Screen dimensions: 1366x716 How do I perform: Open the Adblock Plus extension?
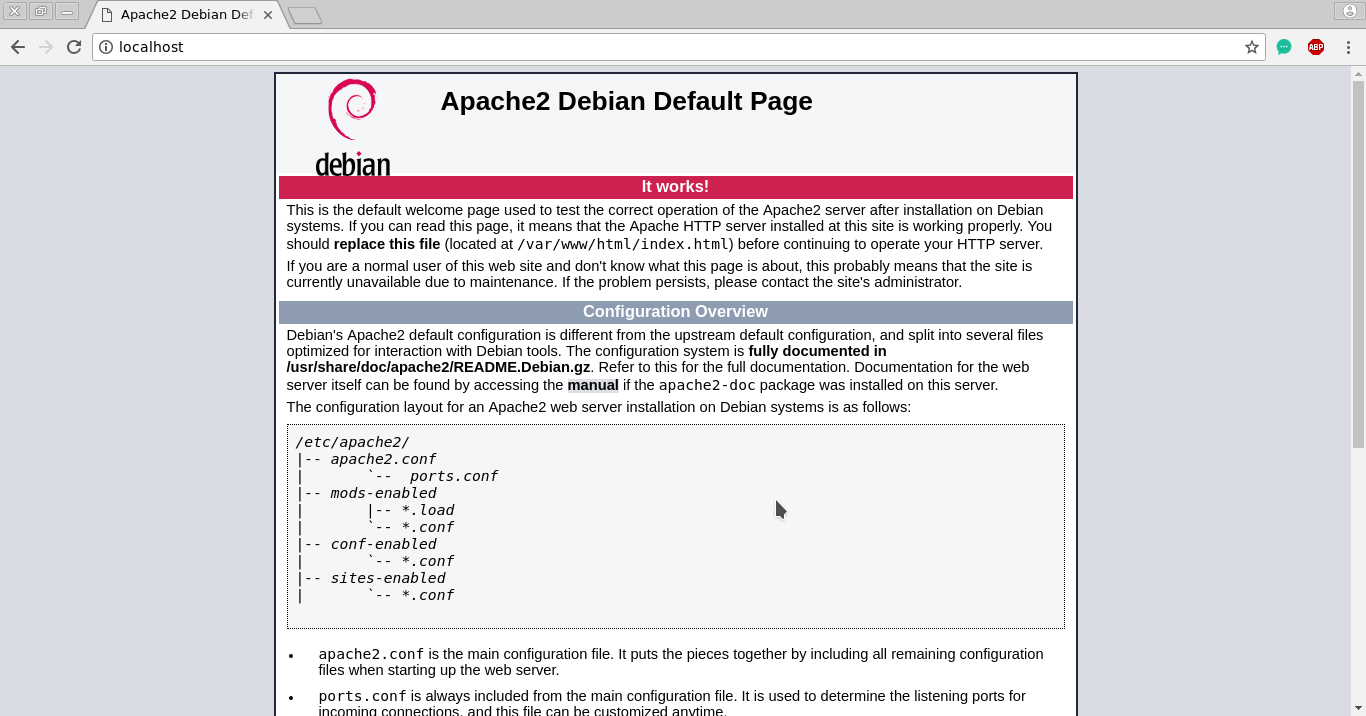click(x=1316, y=47)
